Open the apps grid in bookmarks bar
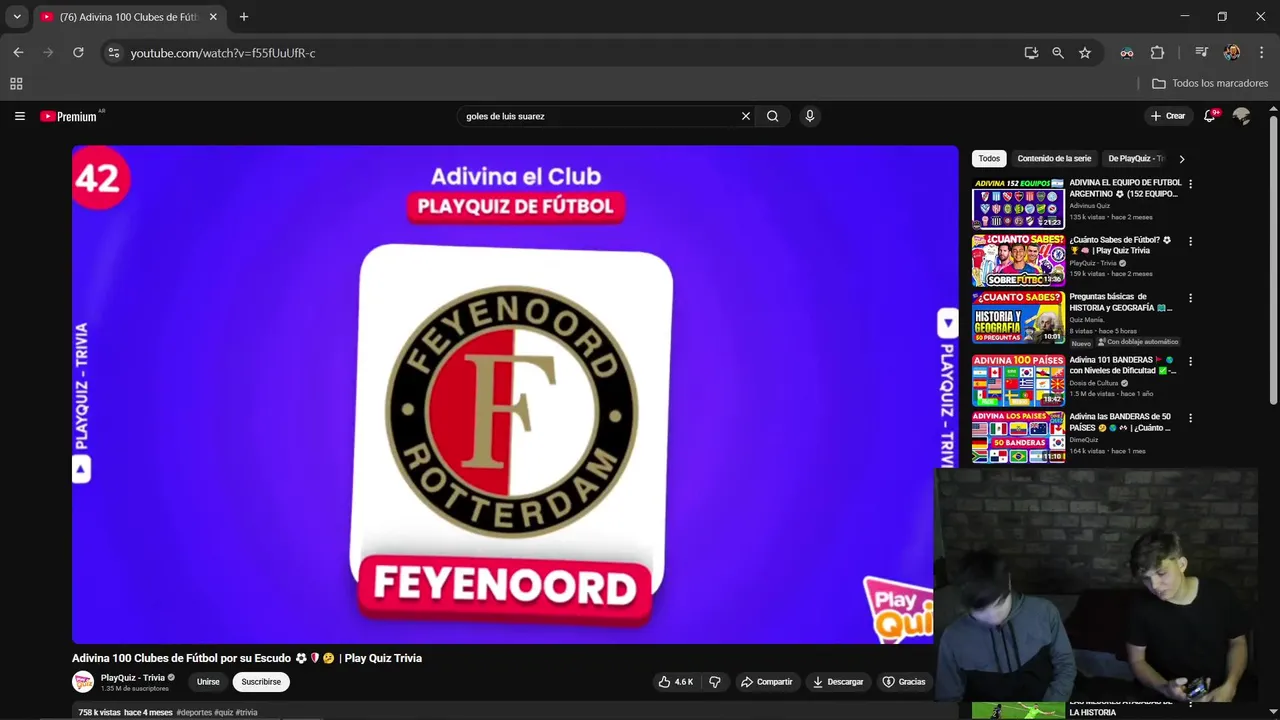The image size is (1280, 720). point(16,84)
